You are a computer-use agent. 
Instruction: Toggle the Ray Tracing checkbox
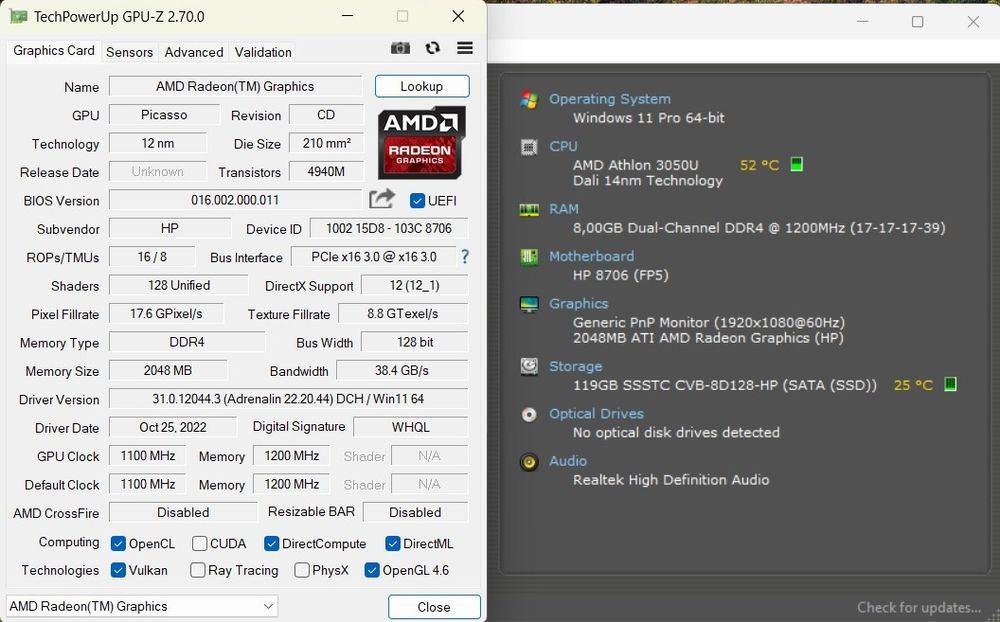click(x=198, y=570)
